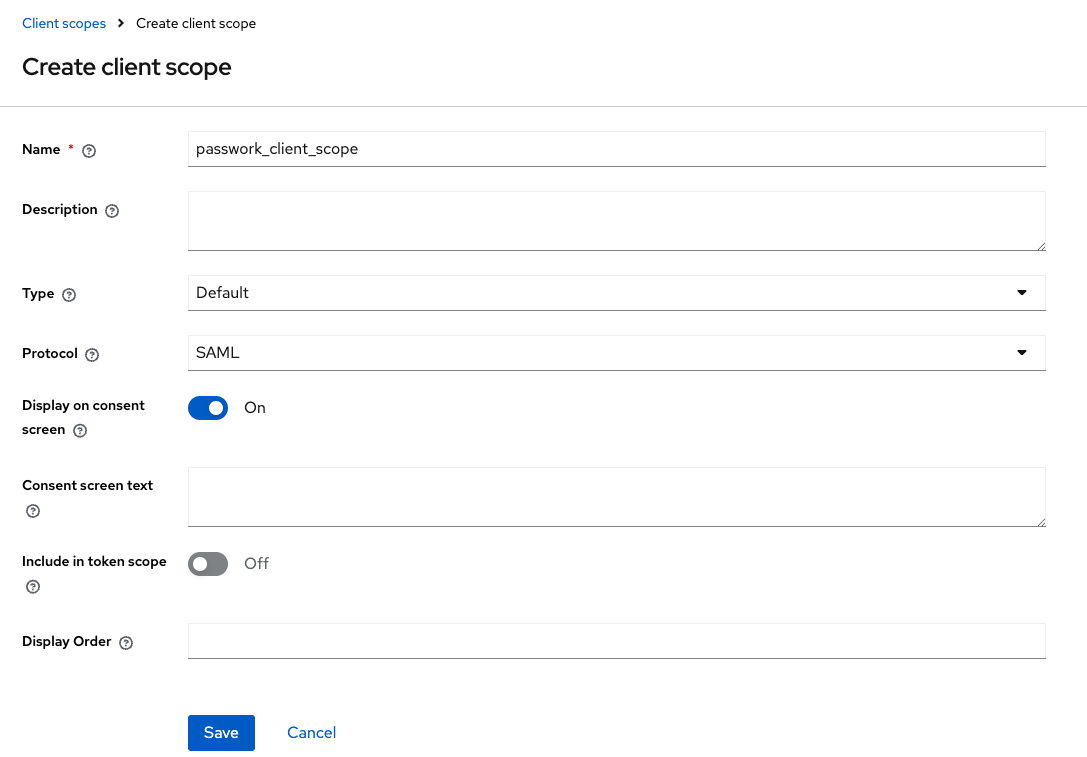Viewport: 1087px width, 757px height.
Task: Cancel the client scope creation
Action: click(311, 733)
